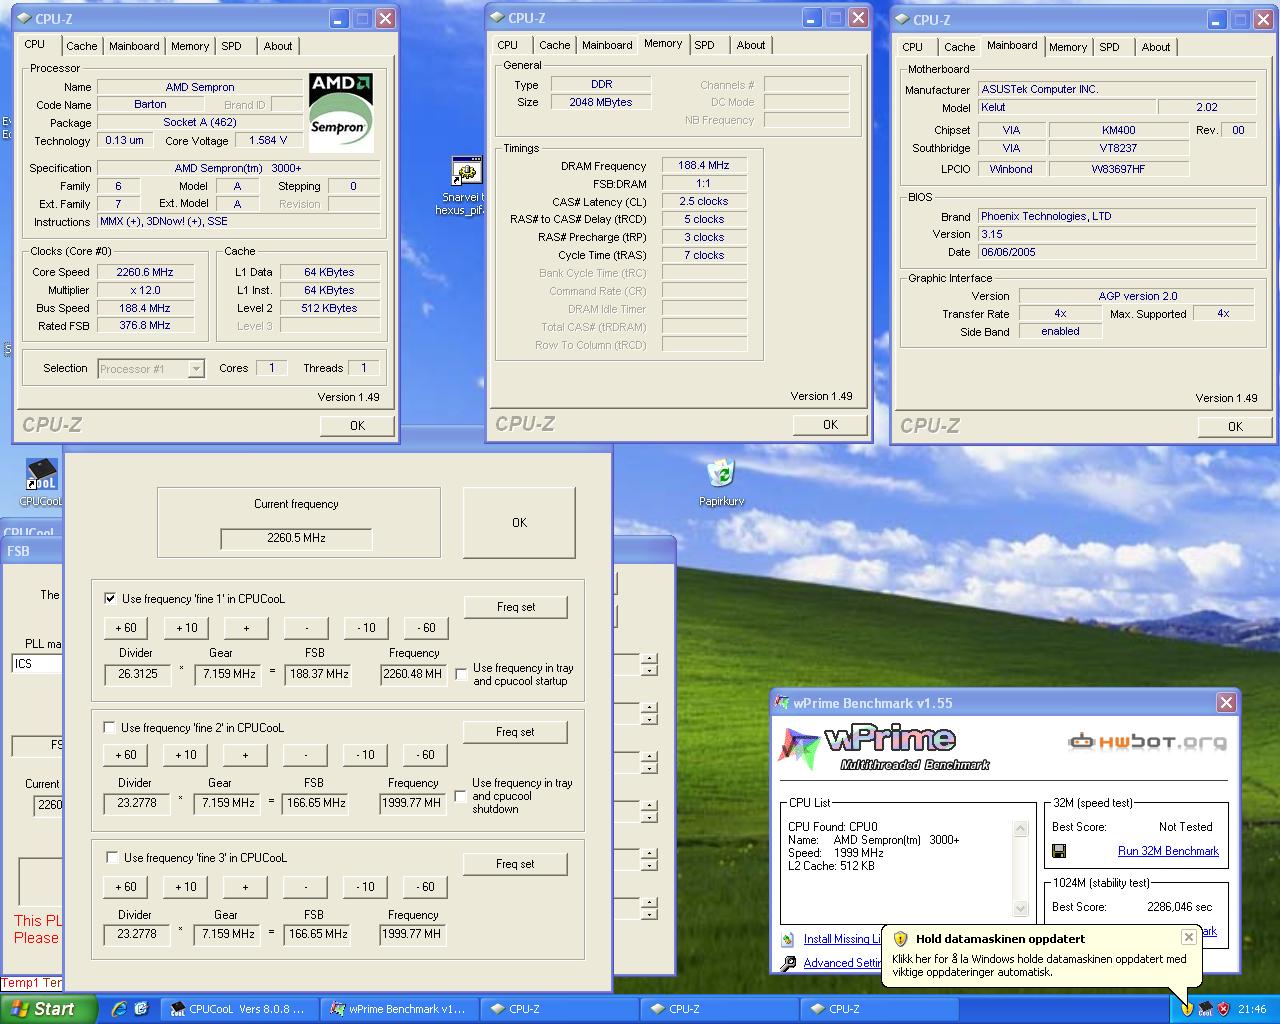
Task: Click the Chipset model KM400 value
Action: [1119, 130]
